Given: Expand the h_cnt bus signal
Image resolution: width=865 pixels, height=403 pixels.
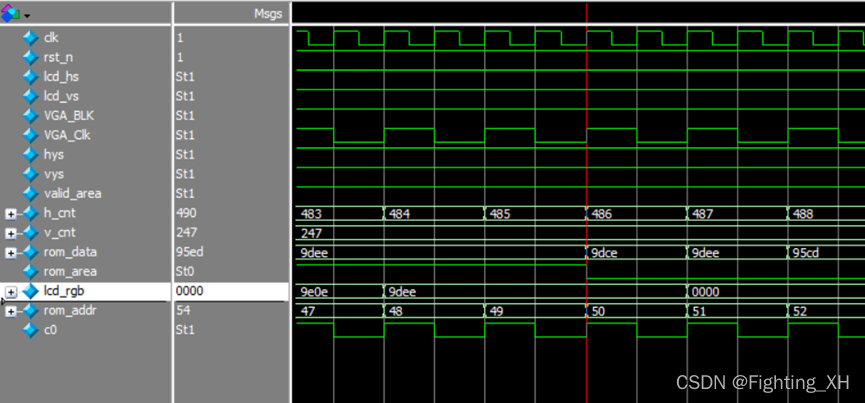Looking at the screenshot, I should [x=10, y=213].
